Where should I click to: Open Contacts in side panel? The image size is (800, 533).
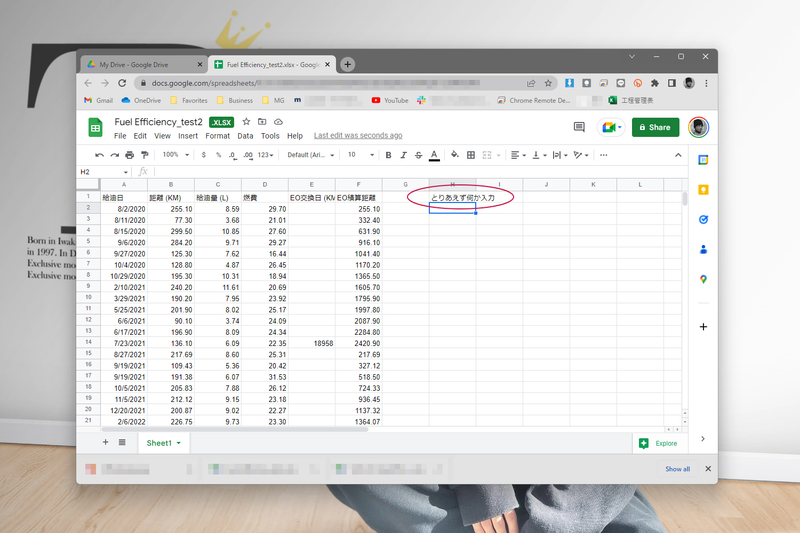pyautogui.click(x=703, y=249)
